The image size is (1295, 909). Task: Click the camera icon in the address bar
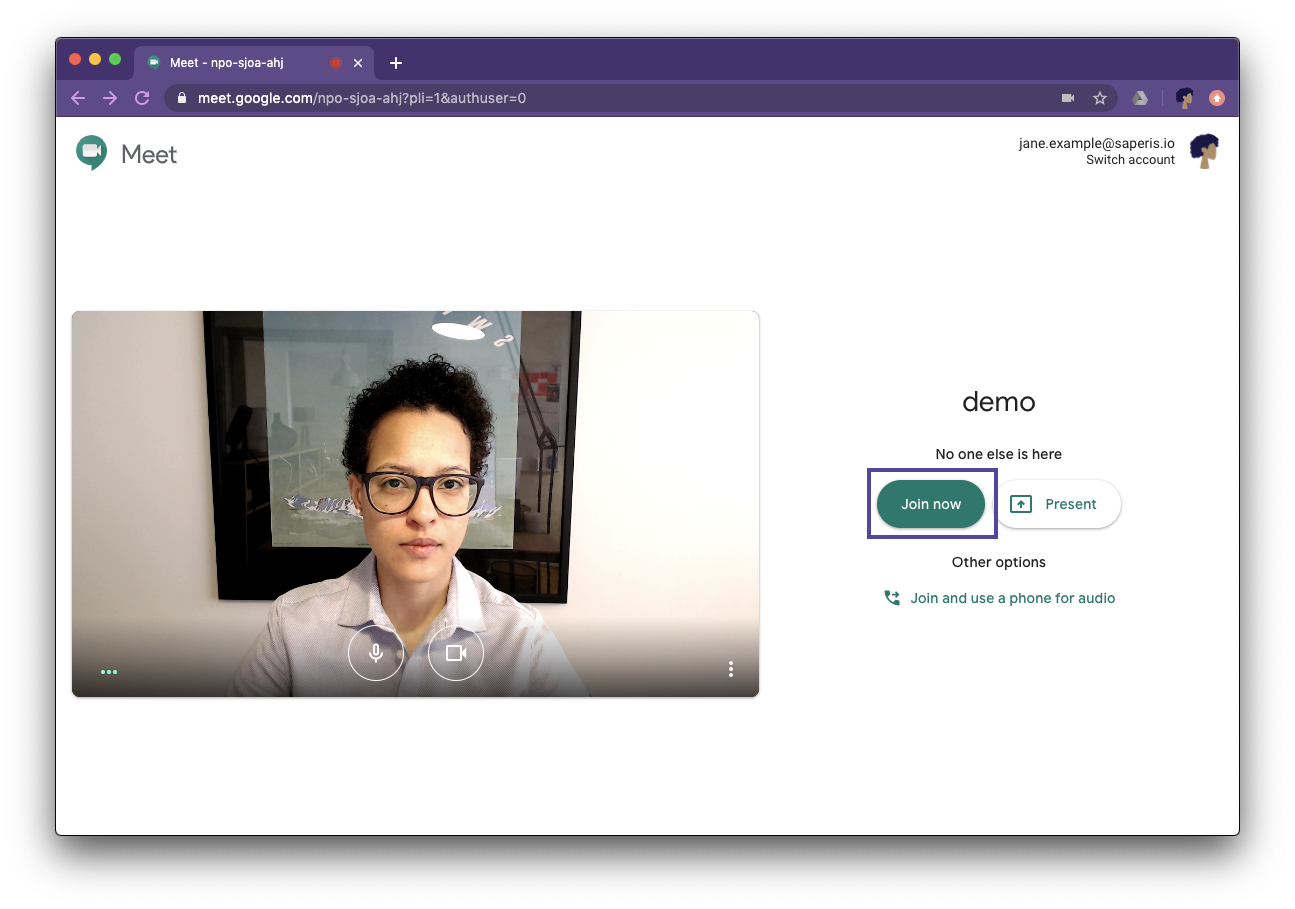(x=1066, y=98)
